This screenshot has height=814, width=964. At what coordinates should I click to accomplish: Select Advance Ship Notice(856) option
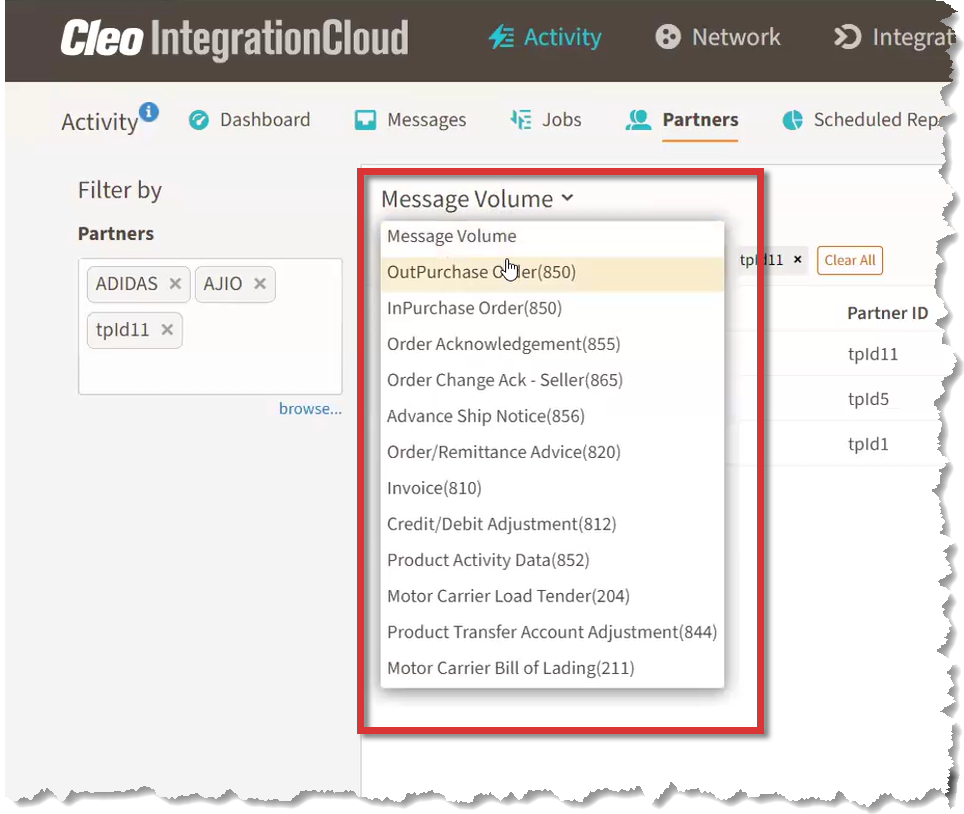point(485,416)
